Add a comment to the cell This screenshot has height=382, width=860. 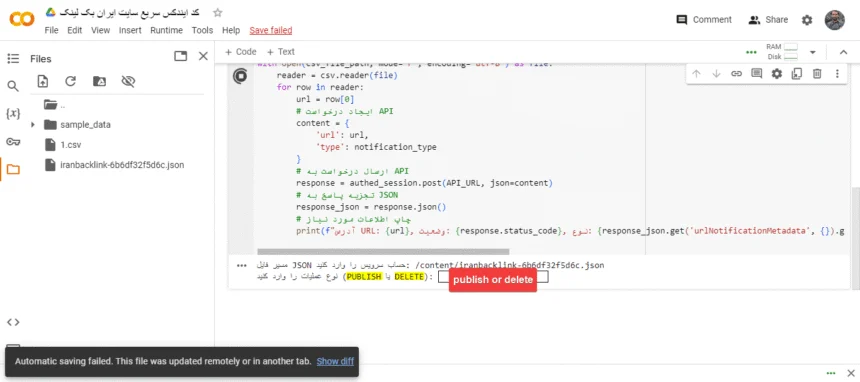(x=757, y=74)
